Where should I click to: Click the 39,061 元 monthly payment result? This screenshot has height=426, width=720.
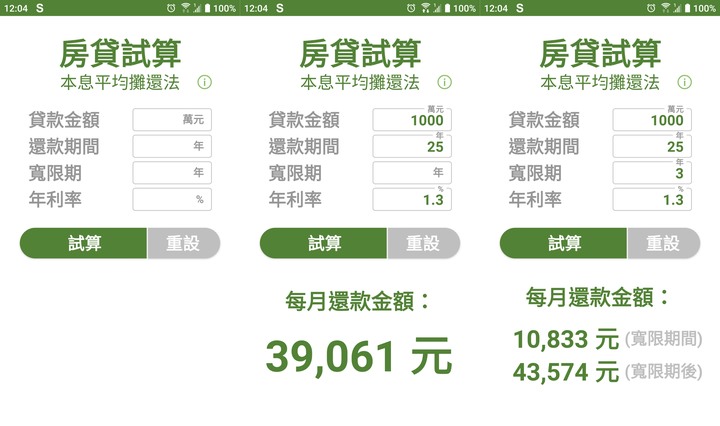coord(359,357)
